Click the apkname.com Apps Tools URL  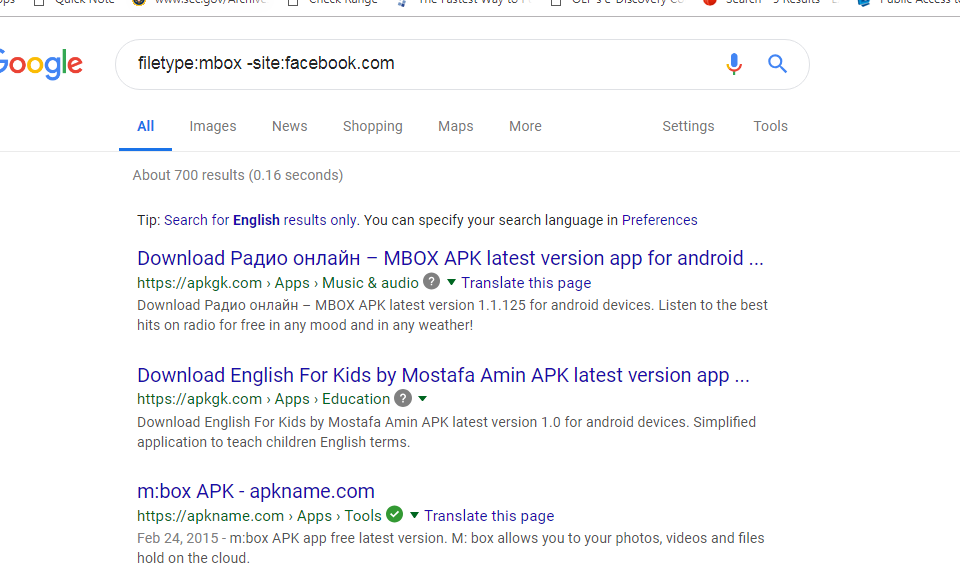click(259, 516)
